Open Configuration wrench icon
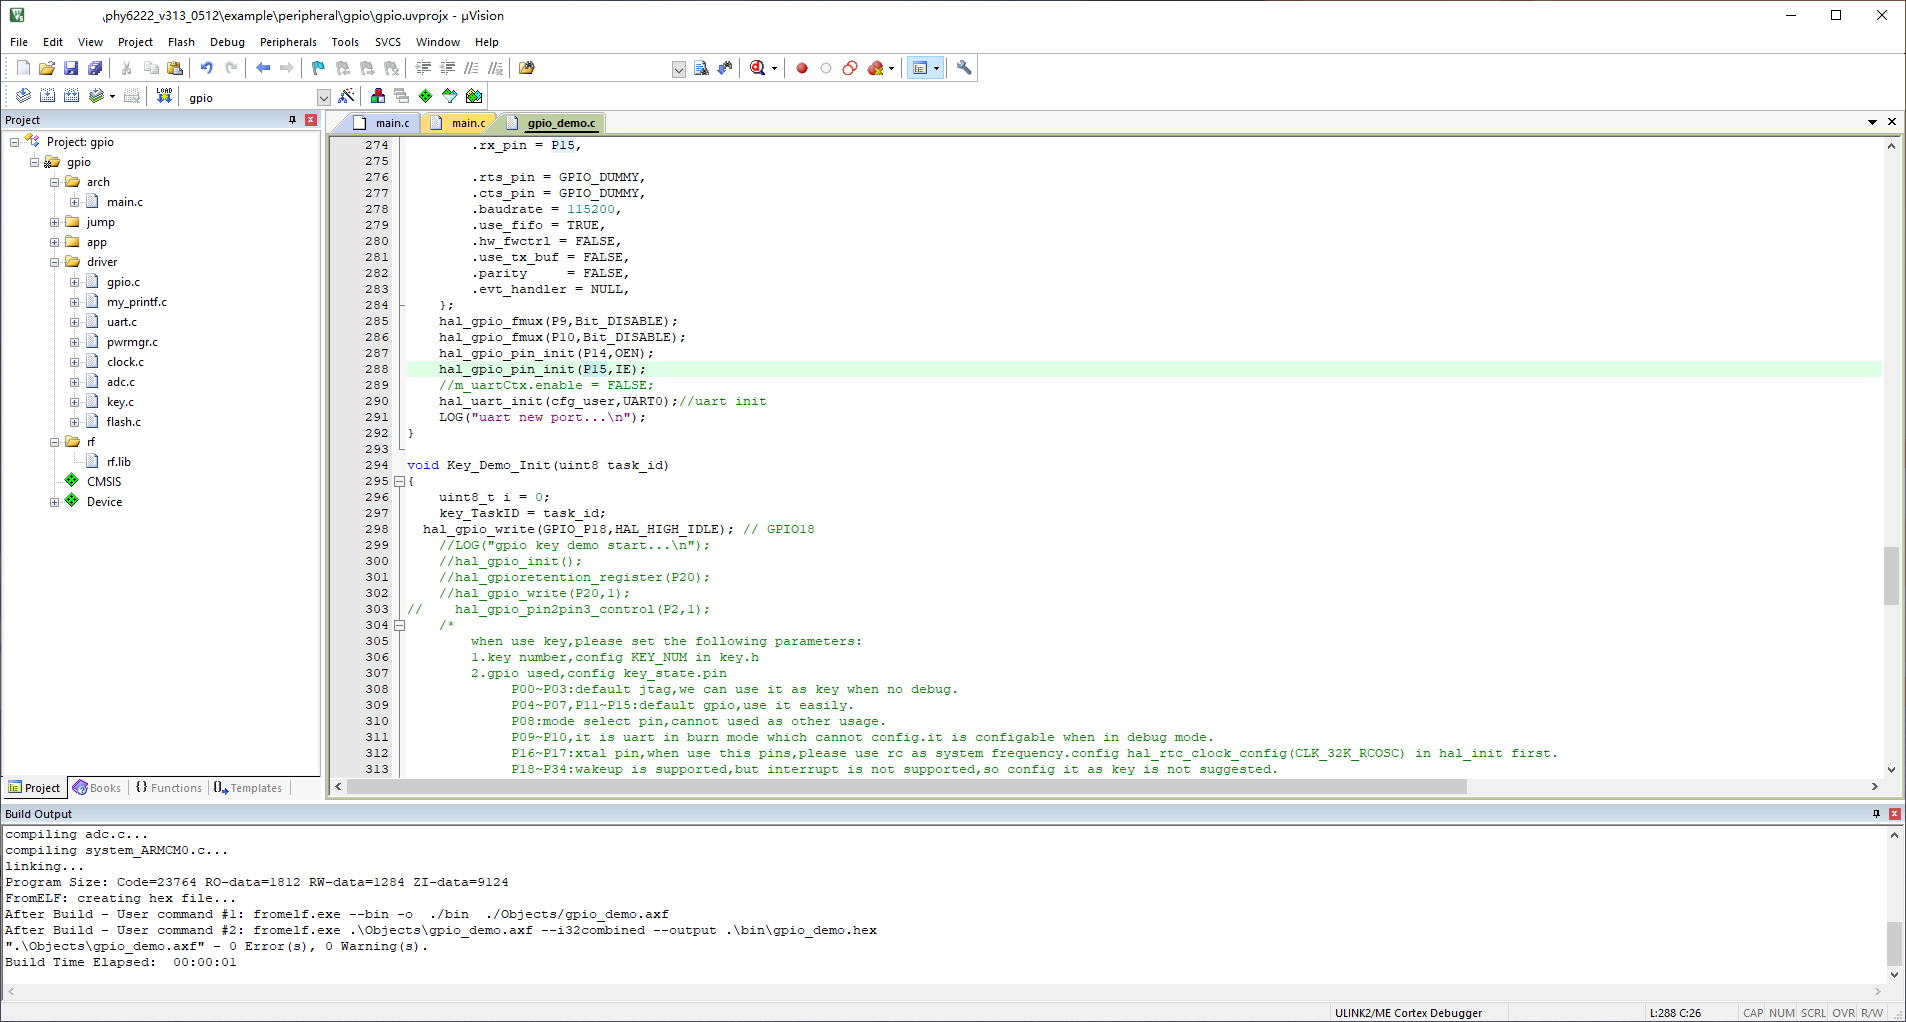Screen dimensions: 1906x1022 964,68
